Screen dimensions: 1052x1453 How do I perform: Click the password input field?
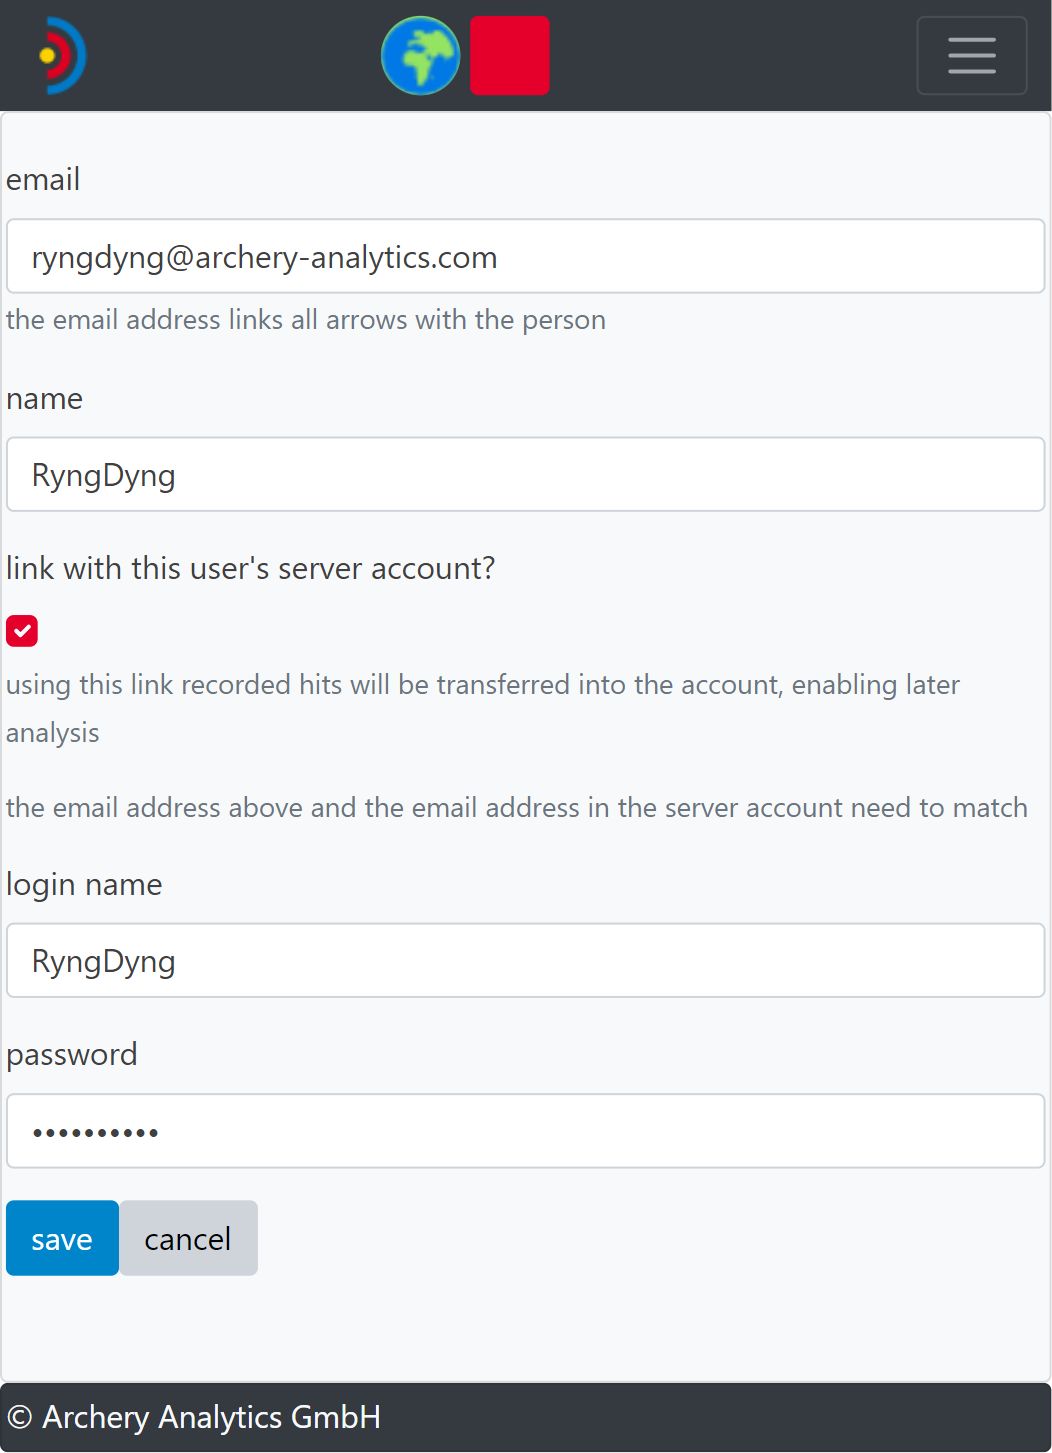point(525,1131)
